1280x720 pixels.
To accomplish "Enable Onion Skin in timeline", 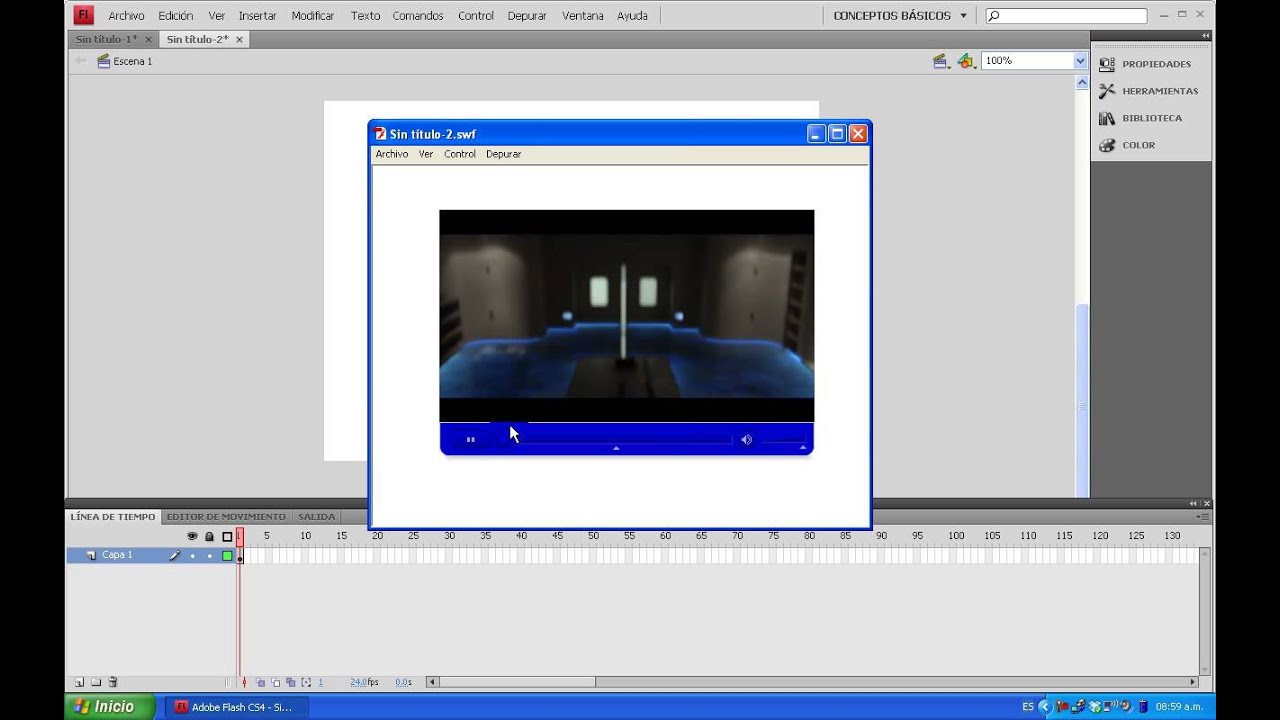I will (261, 682).
